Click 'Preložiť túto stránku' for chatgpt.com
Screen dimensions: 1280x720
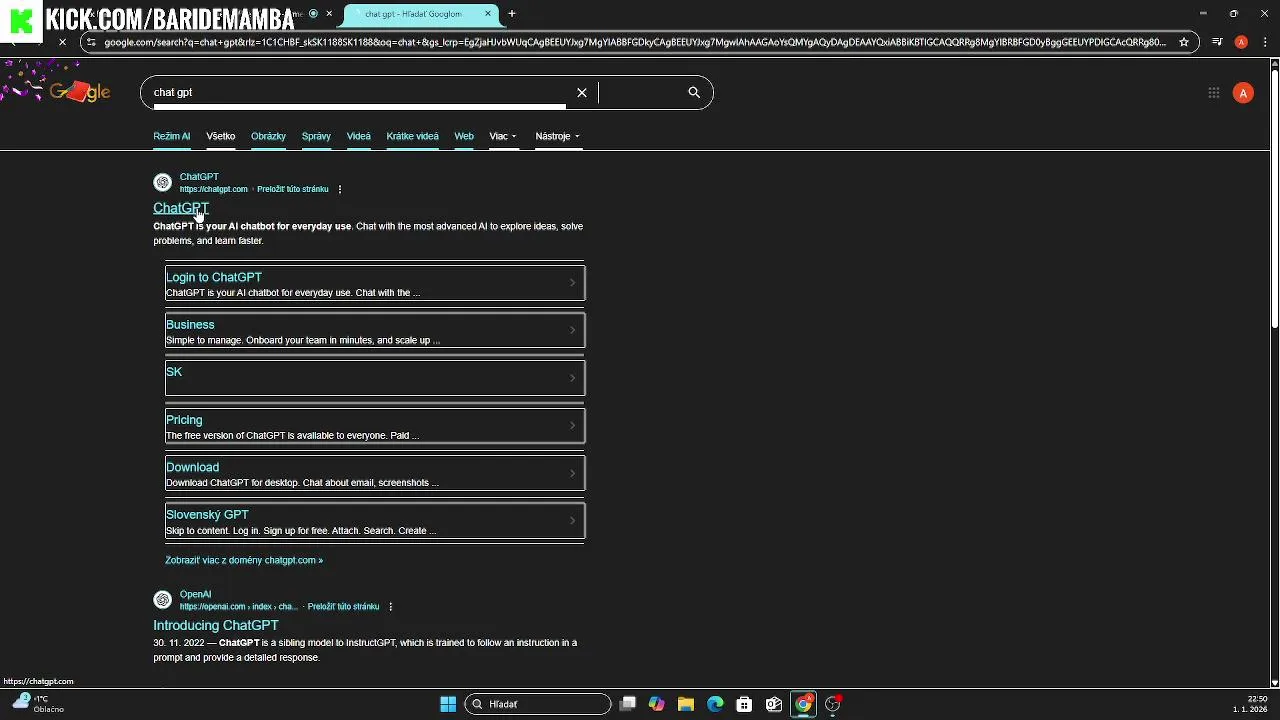click(292, 189)
